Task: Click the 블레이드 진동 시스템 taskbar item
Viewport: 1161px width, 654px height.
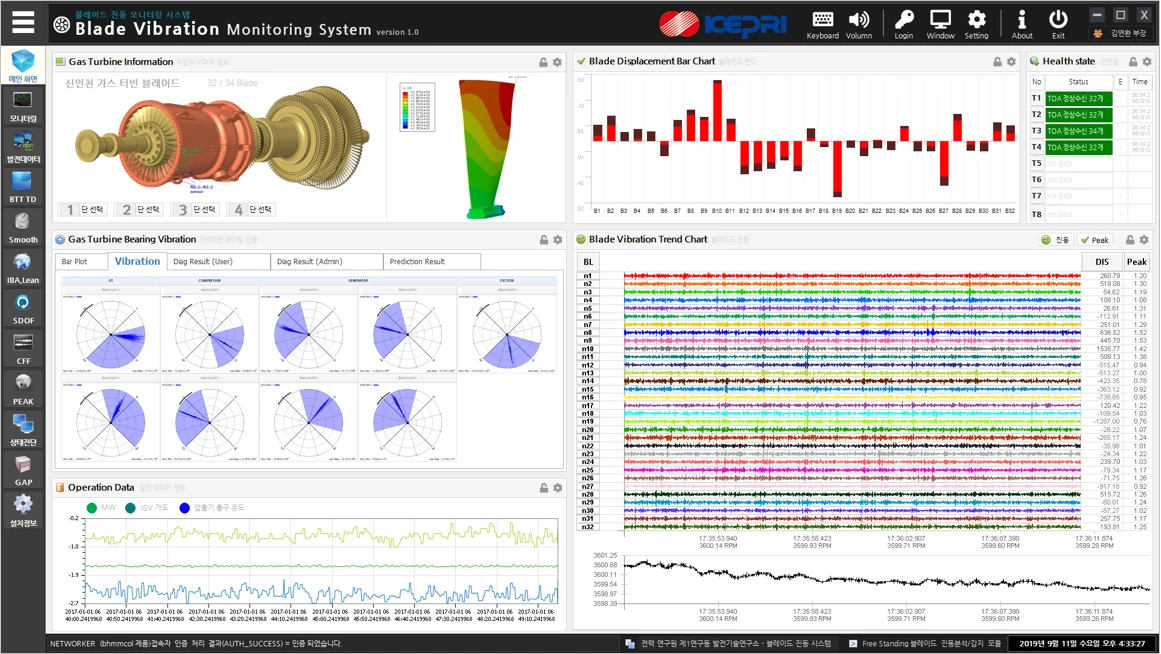Action: (x=729, y=644)
